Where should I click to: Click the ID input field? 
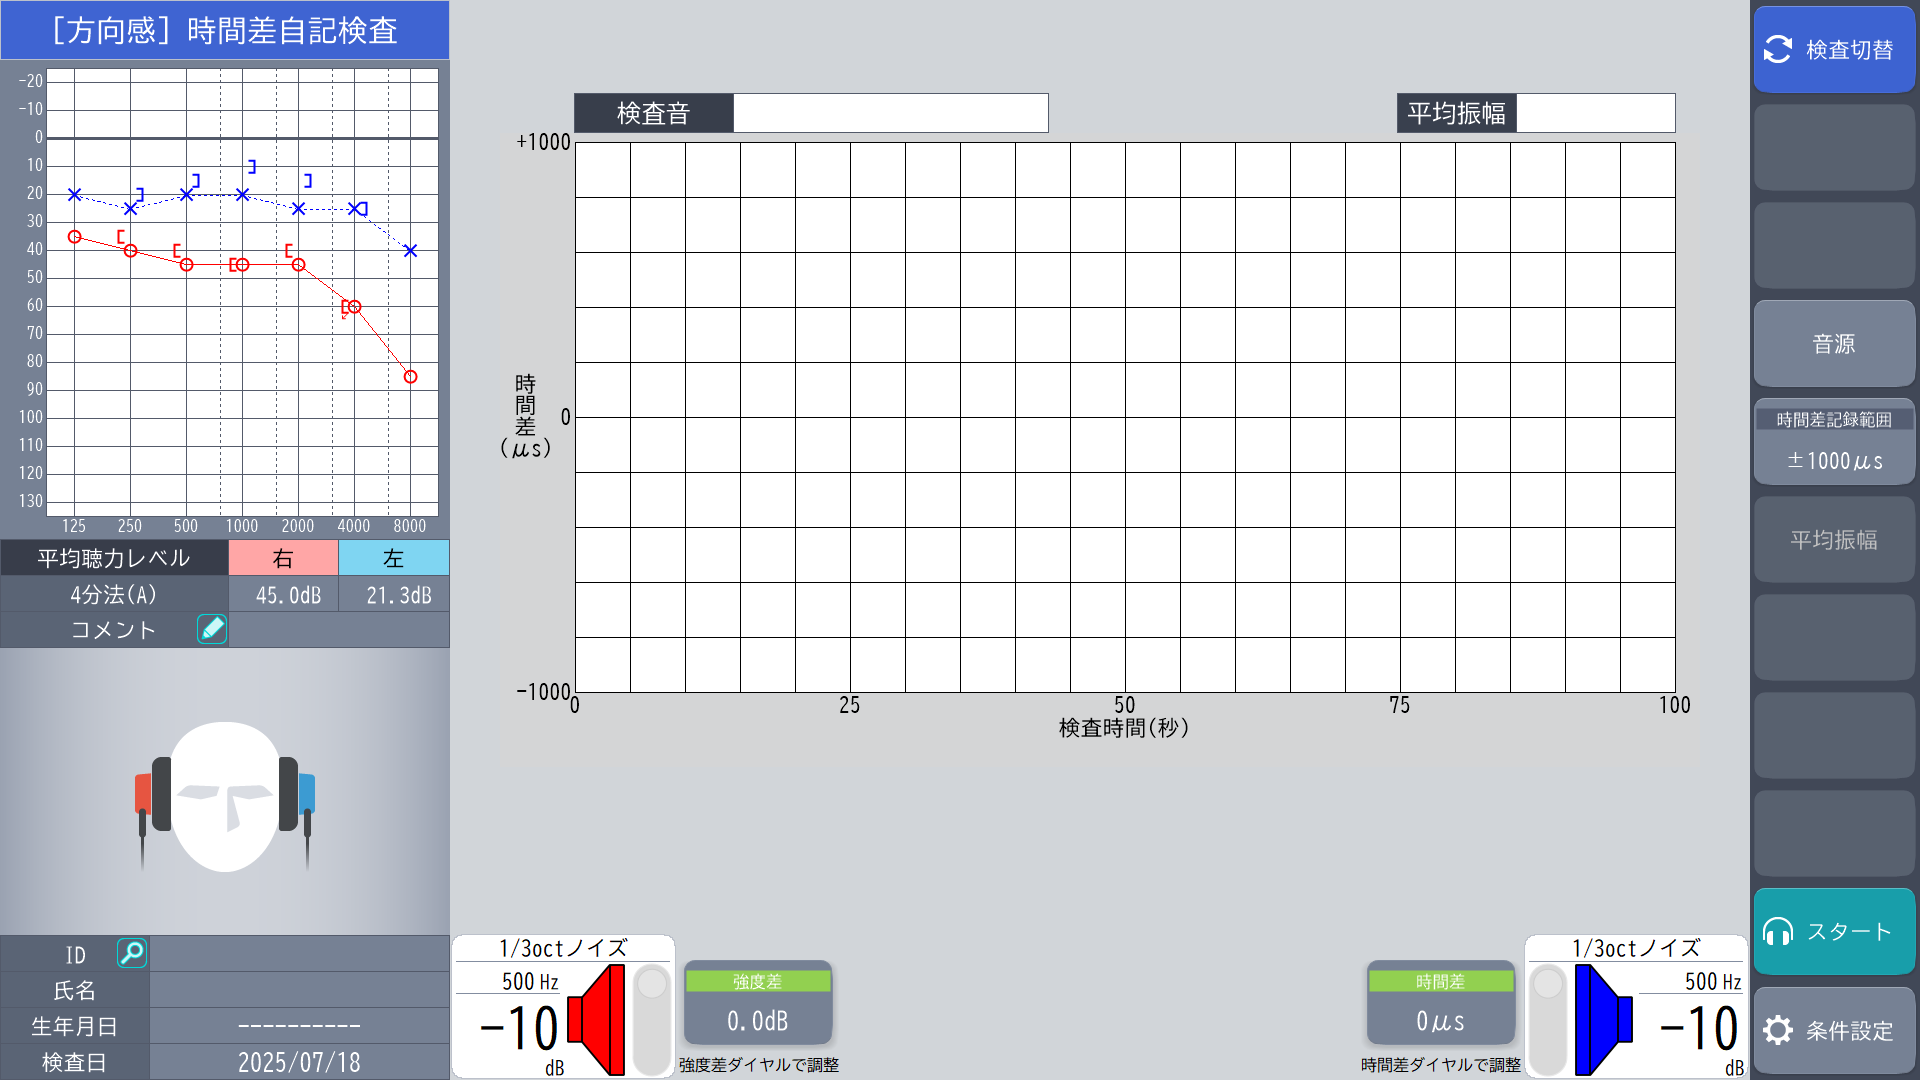pyautogui.click(x=299, y=954)
